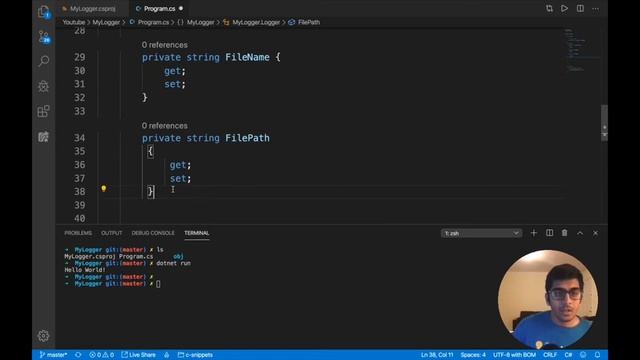Viewport: 640px width, 360px height.
Task: Run the code with the play icon
Action: click(x=564, y=9)
